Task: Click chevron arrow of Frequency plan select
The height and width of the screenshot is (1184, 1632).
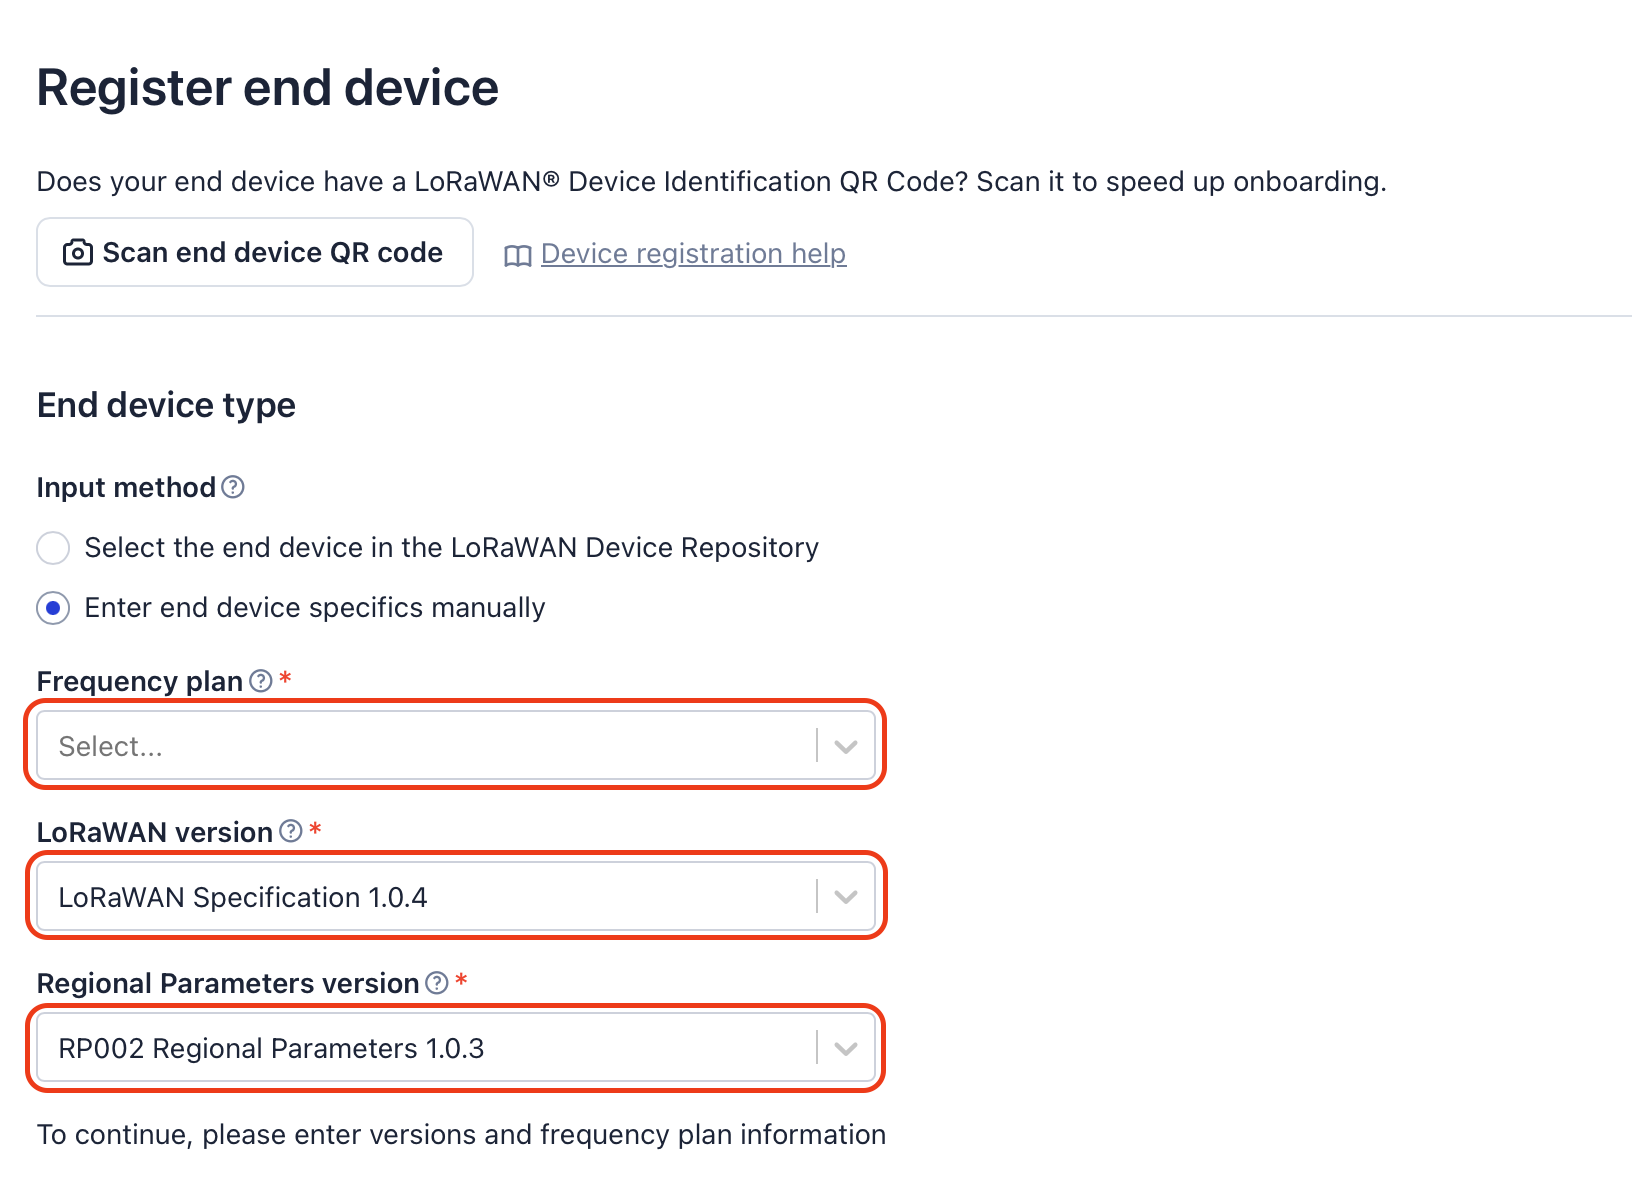Action: tap(846, 746)
